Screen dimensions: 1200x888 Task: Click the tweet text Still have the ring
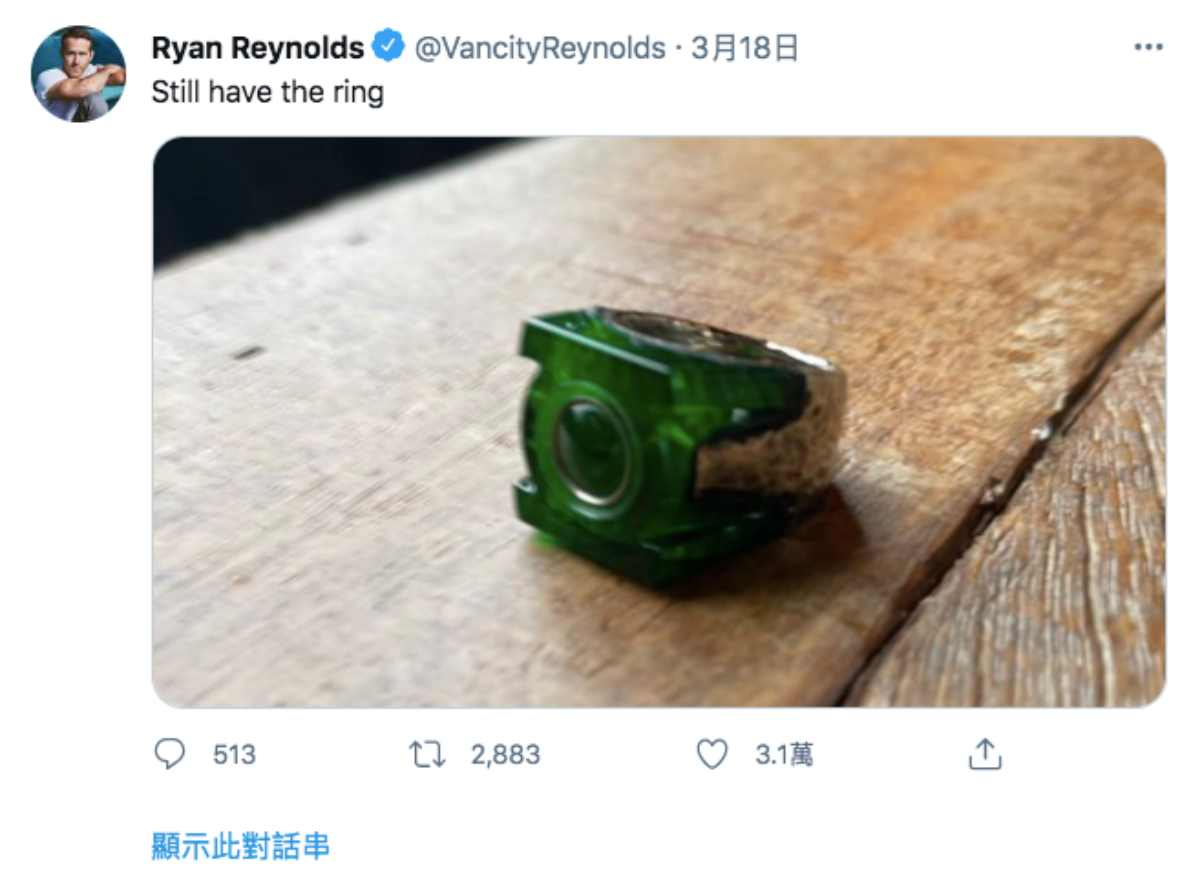tap(267, 93)
